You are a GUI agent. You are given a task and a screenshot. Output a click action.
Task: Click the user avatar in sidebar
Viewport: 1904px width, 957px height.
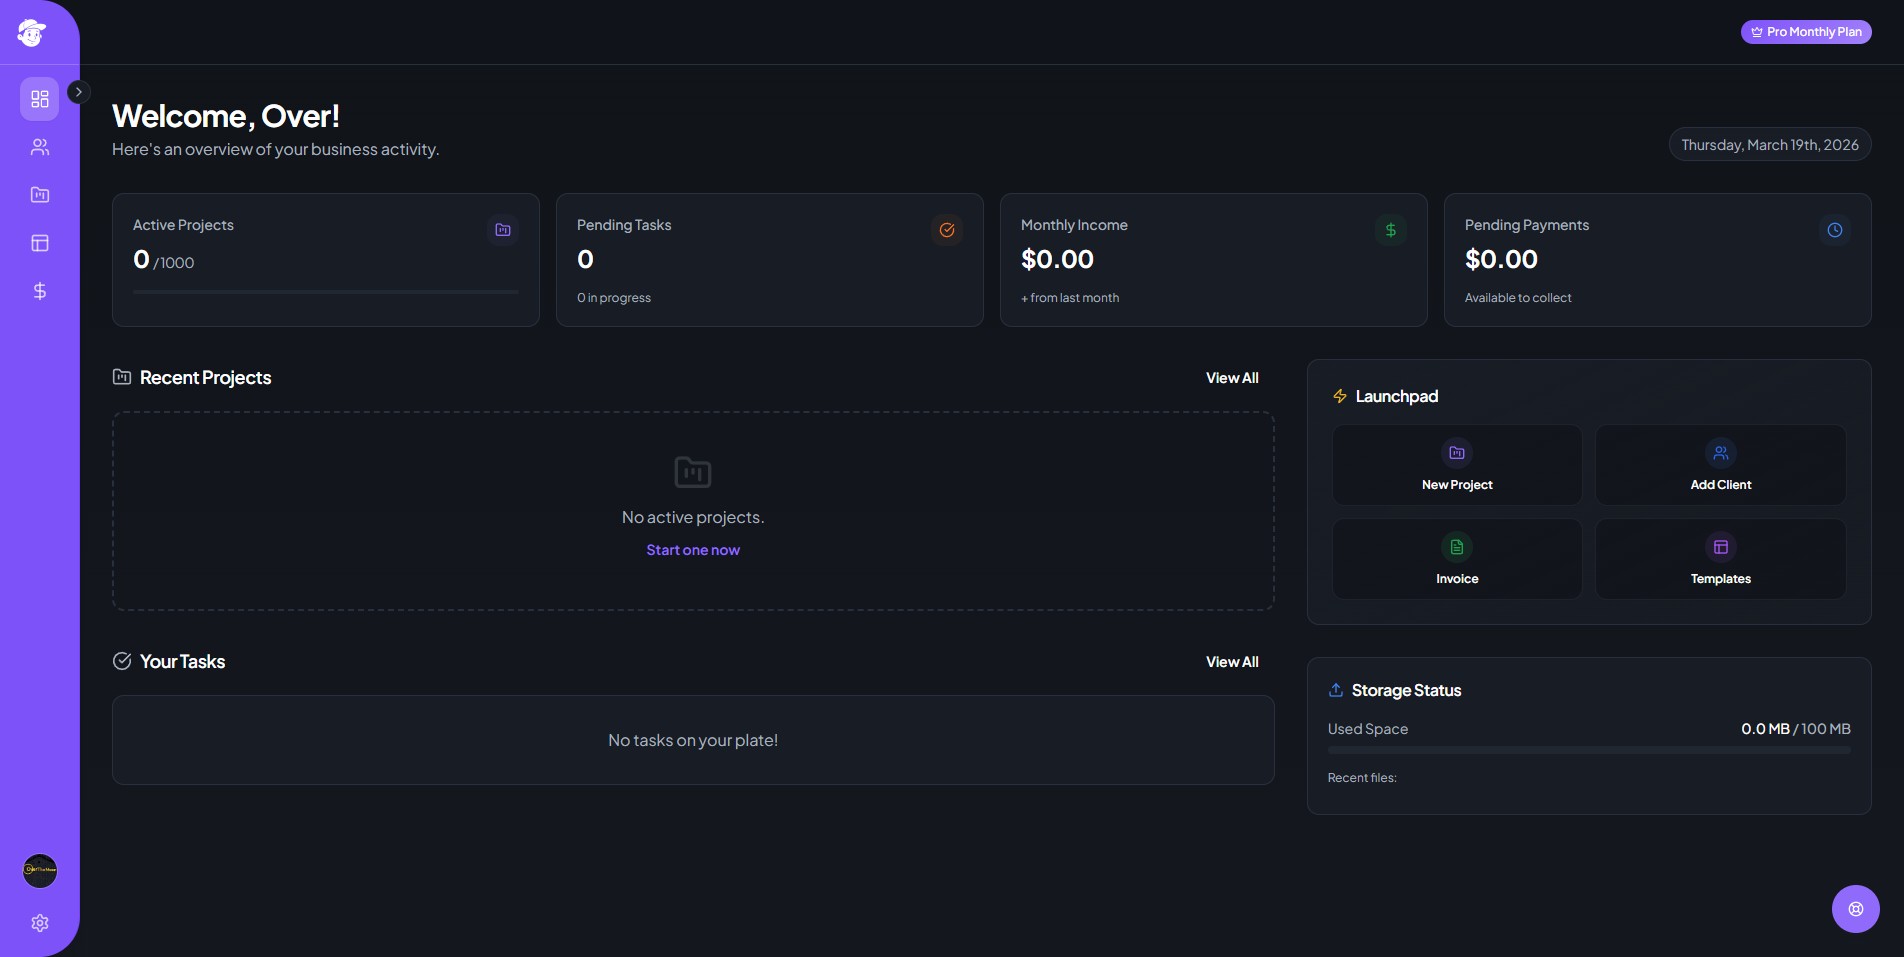[x=40, y=871]
